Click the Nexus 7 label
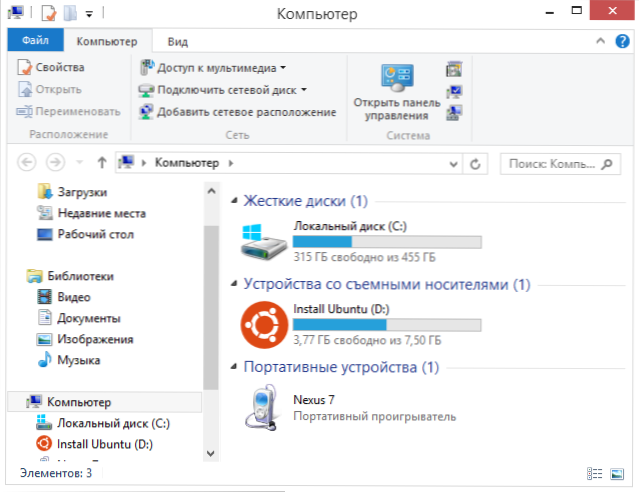The height and width of the screenshot is (492, 639). 314,400
